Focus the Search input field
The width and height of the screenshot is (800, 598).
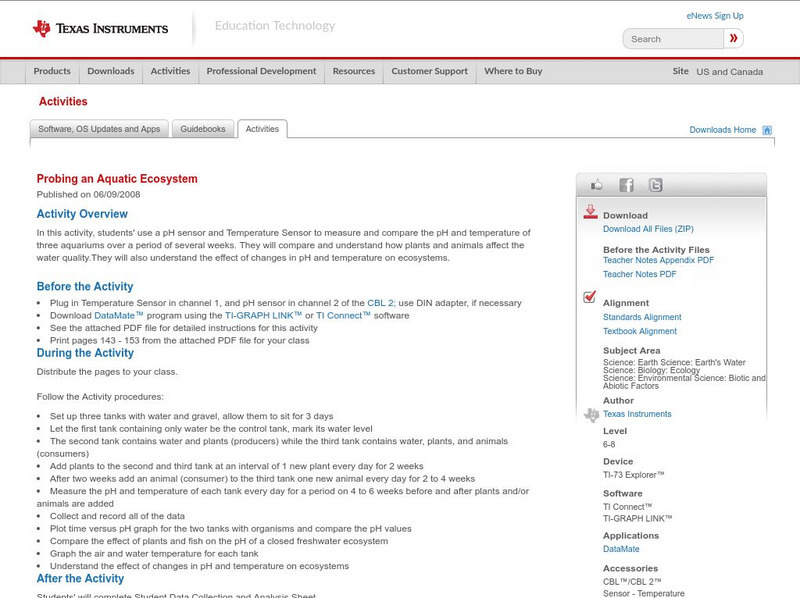point(673,39)
